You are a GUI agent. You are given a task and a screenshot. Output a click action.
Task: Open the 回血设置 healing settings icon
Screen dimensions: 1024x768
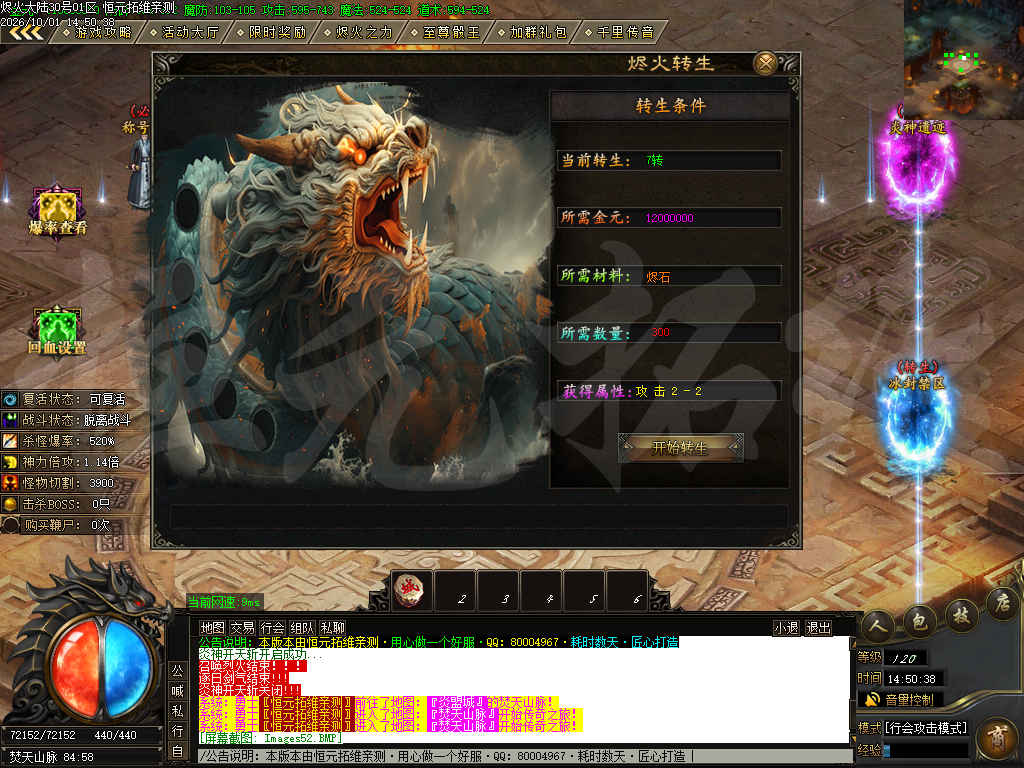[57, 330]
